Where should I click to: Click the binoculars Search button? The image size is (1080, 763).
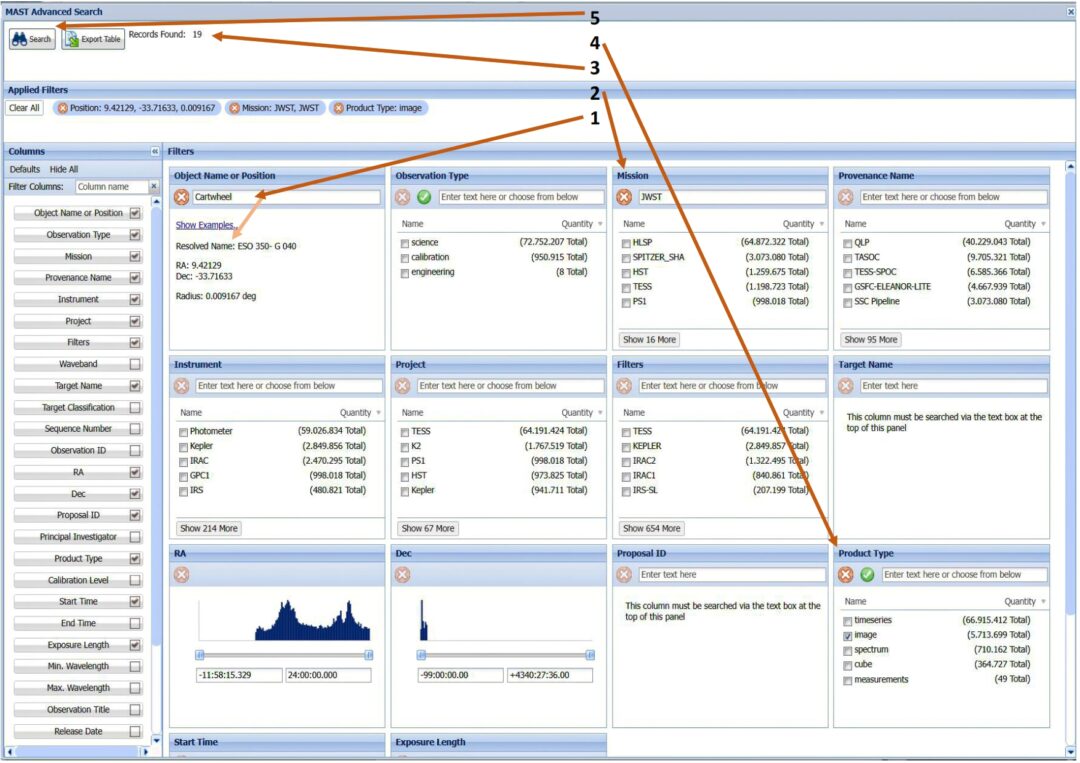click(31, 39)
